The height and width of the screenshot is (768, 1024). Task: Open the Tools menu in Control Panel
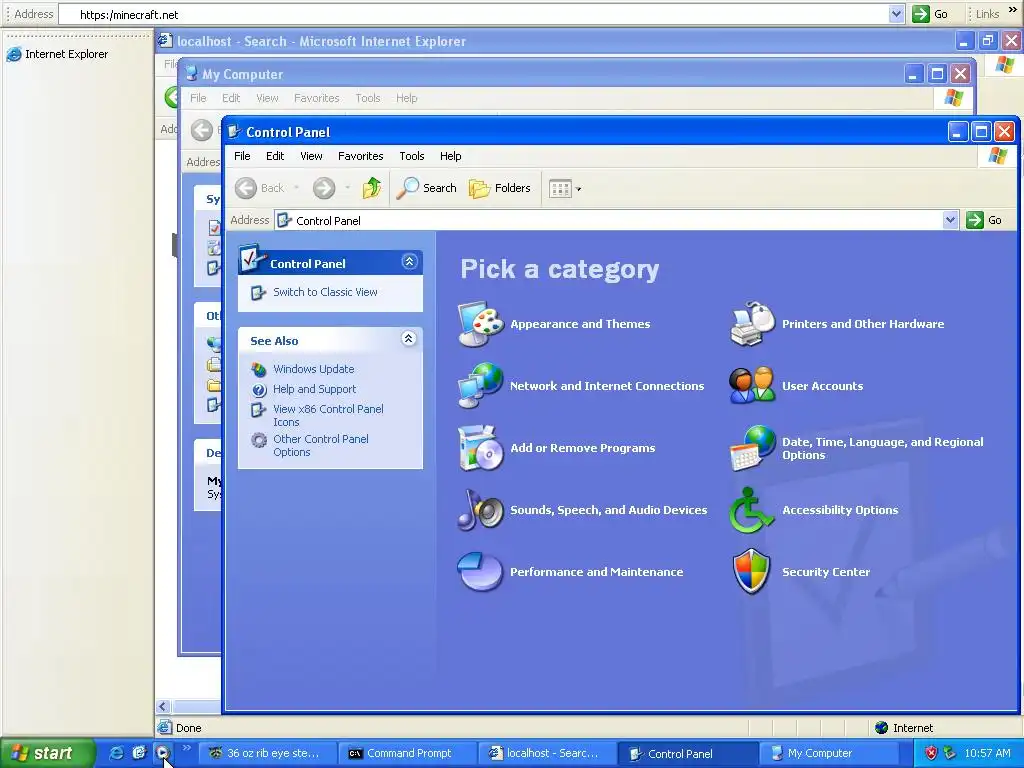point(411,156)
